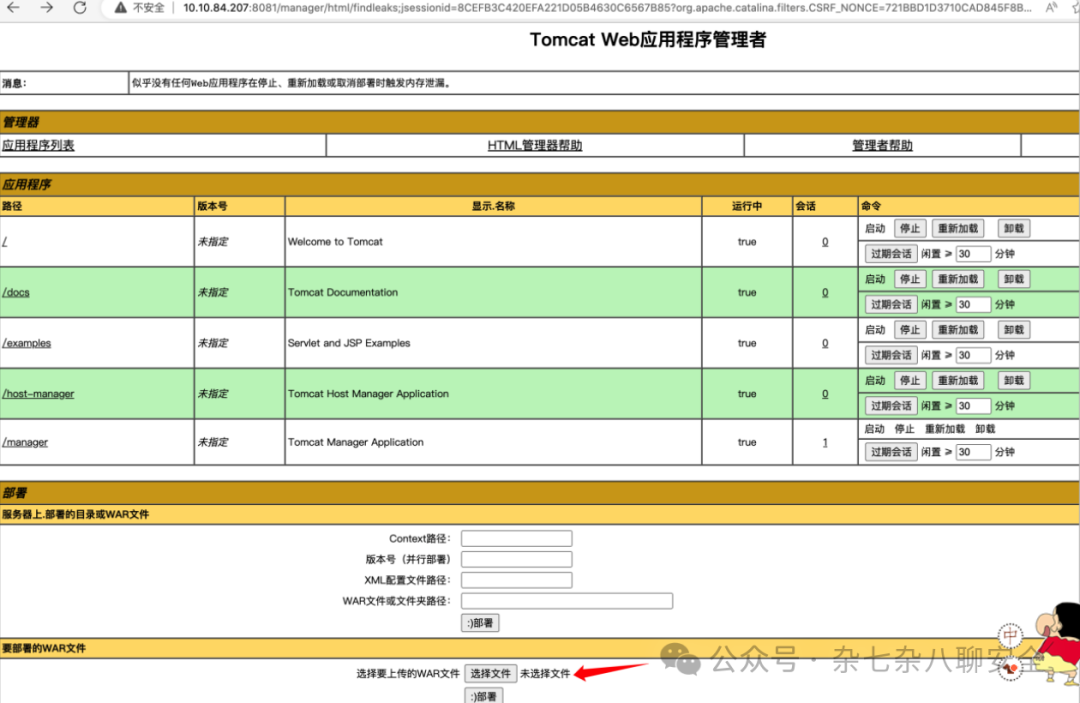The image size is (1080, 703).
Task: Click idle minutes field for /host-manager
Action: (x=973, y=406)
